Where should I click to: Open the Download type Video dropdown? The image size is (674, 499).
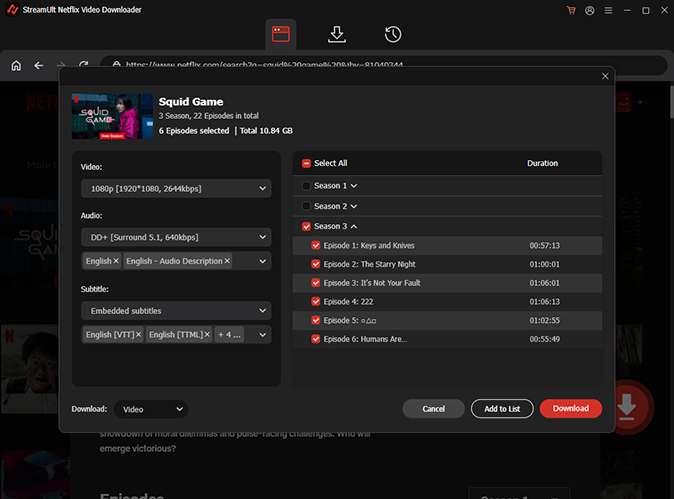(151, 409)
